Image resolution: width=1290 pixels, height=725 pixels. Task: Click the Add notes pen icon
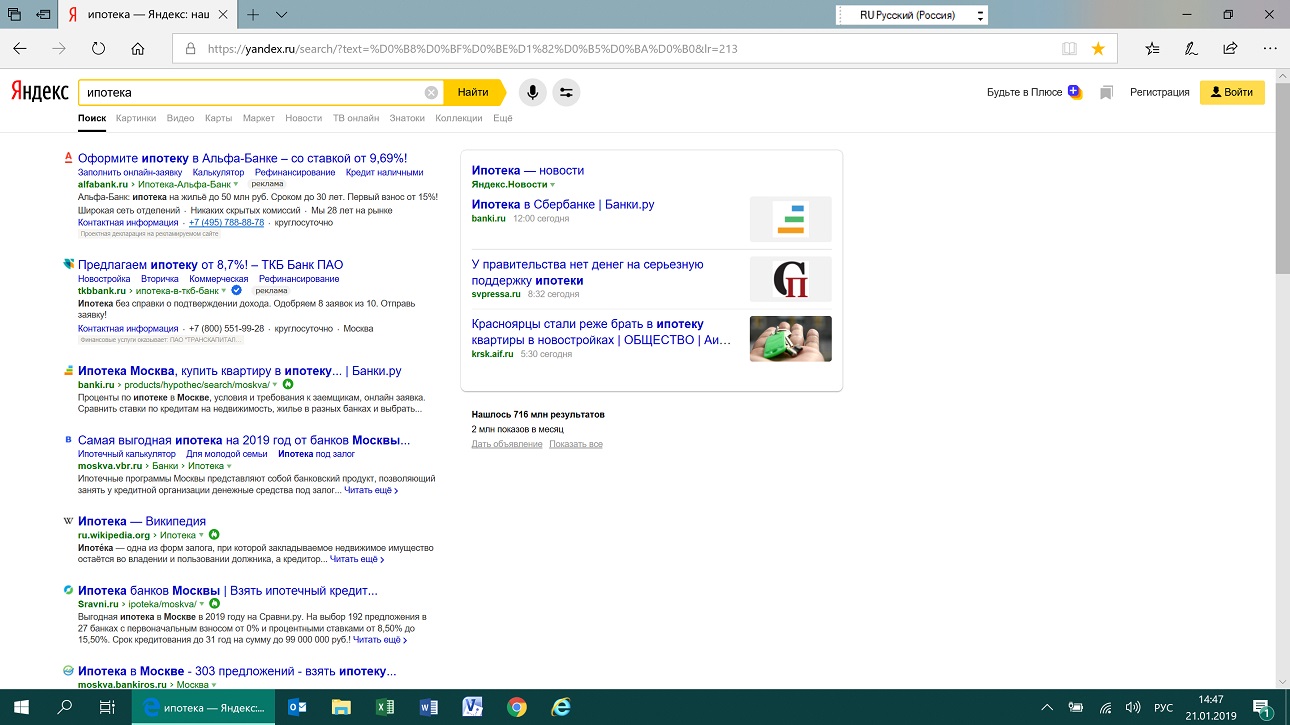[1191, 48]
